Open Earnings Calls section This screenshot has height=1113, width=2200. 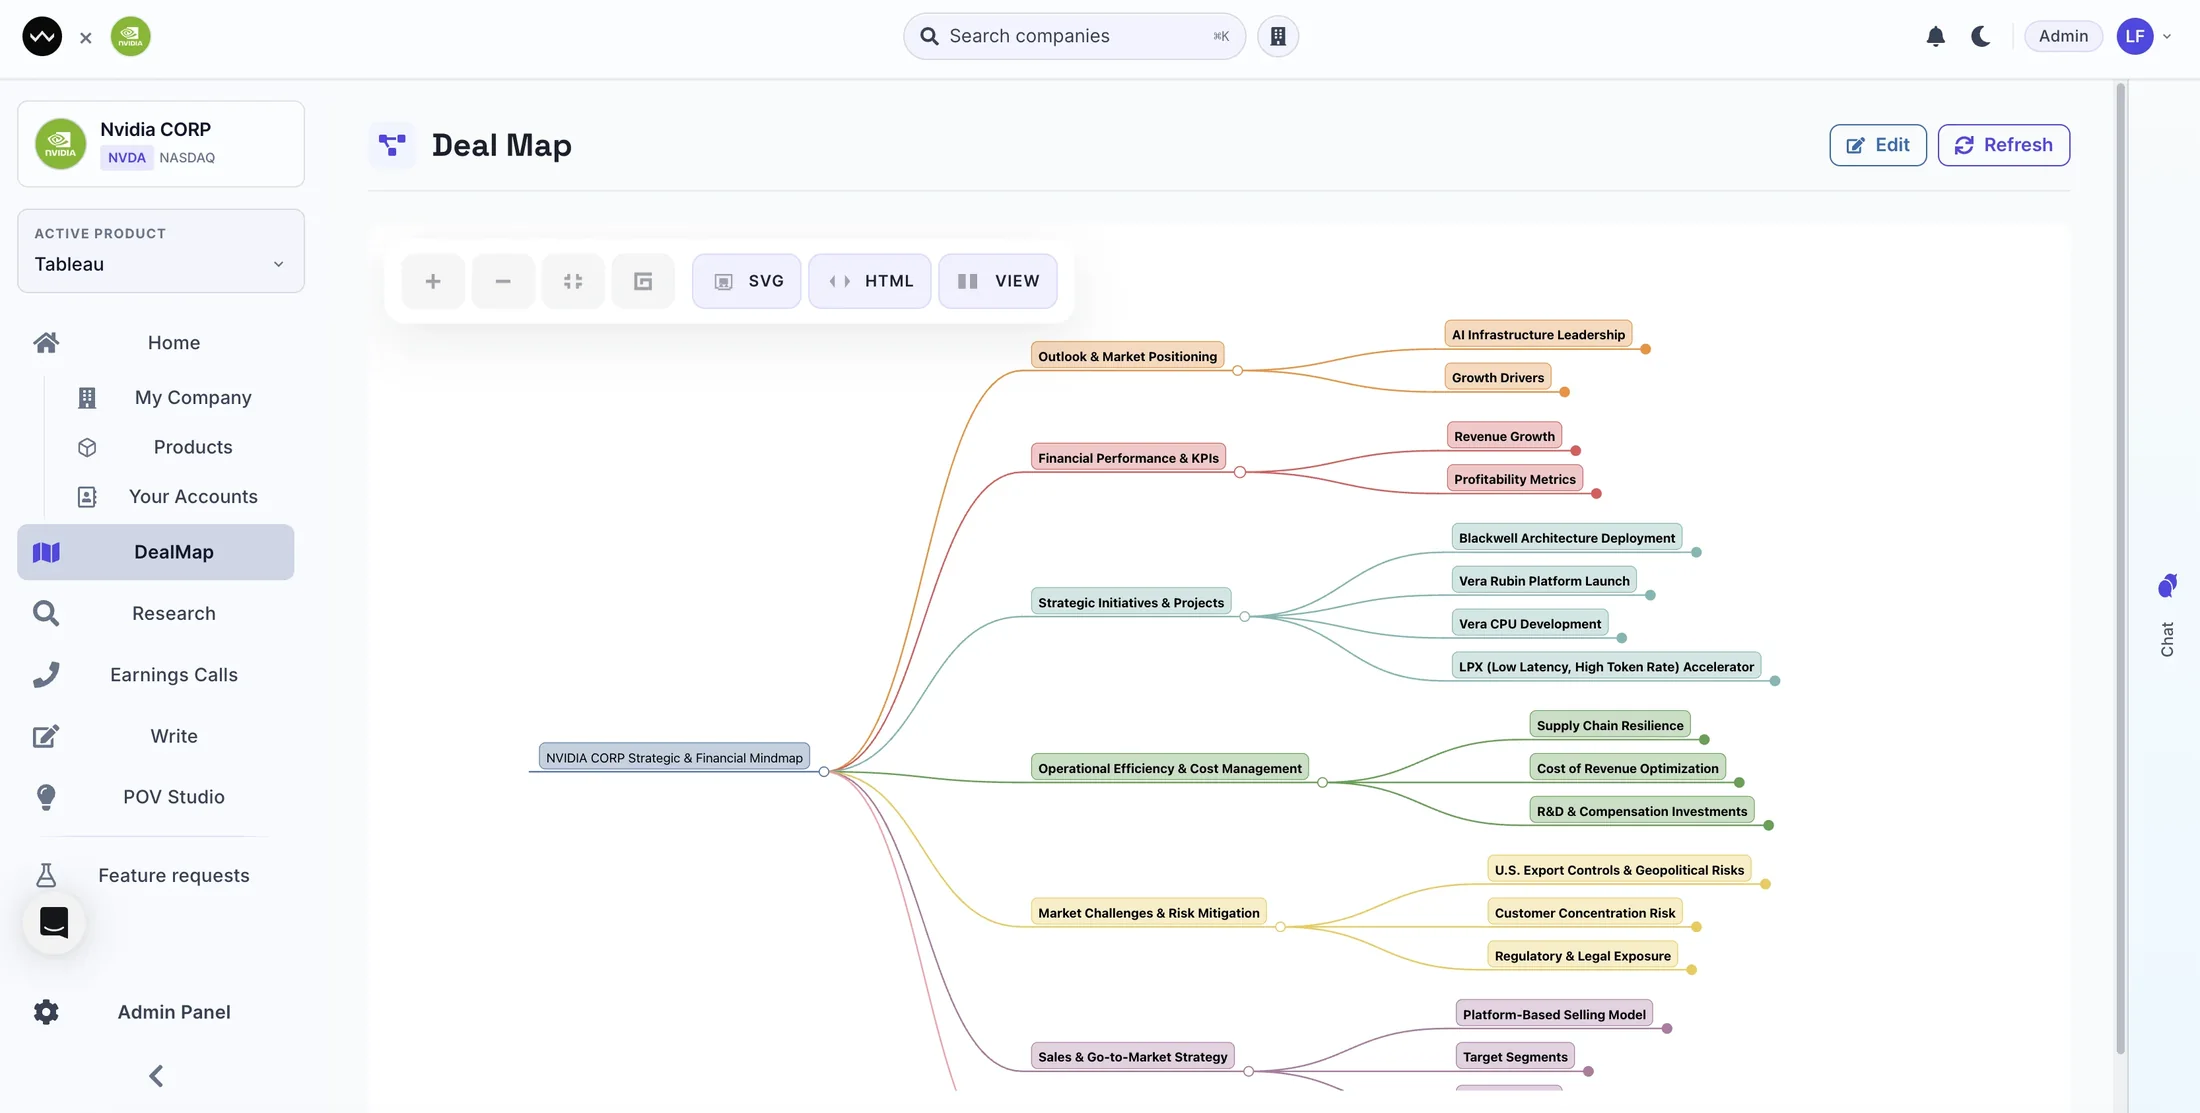click(174, 675)
